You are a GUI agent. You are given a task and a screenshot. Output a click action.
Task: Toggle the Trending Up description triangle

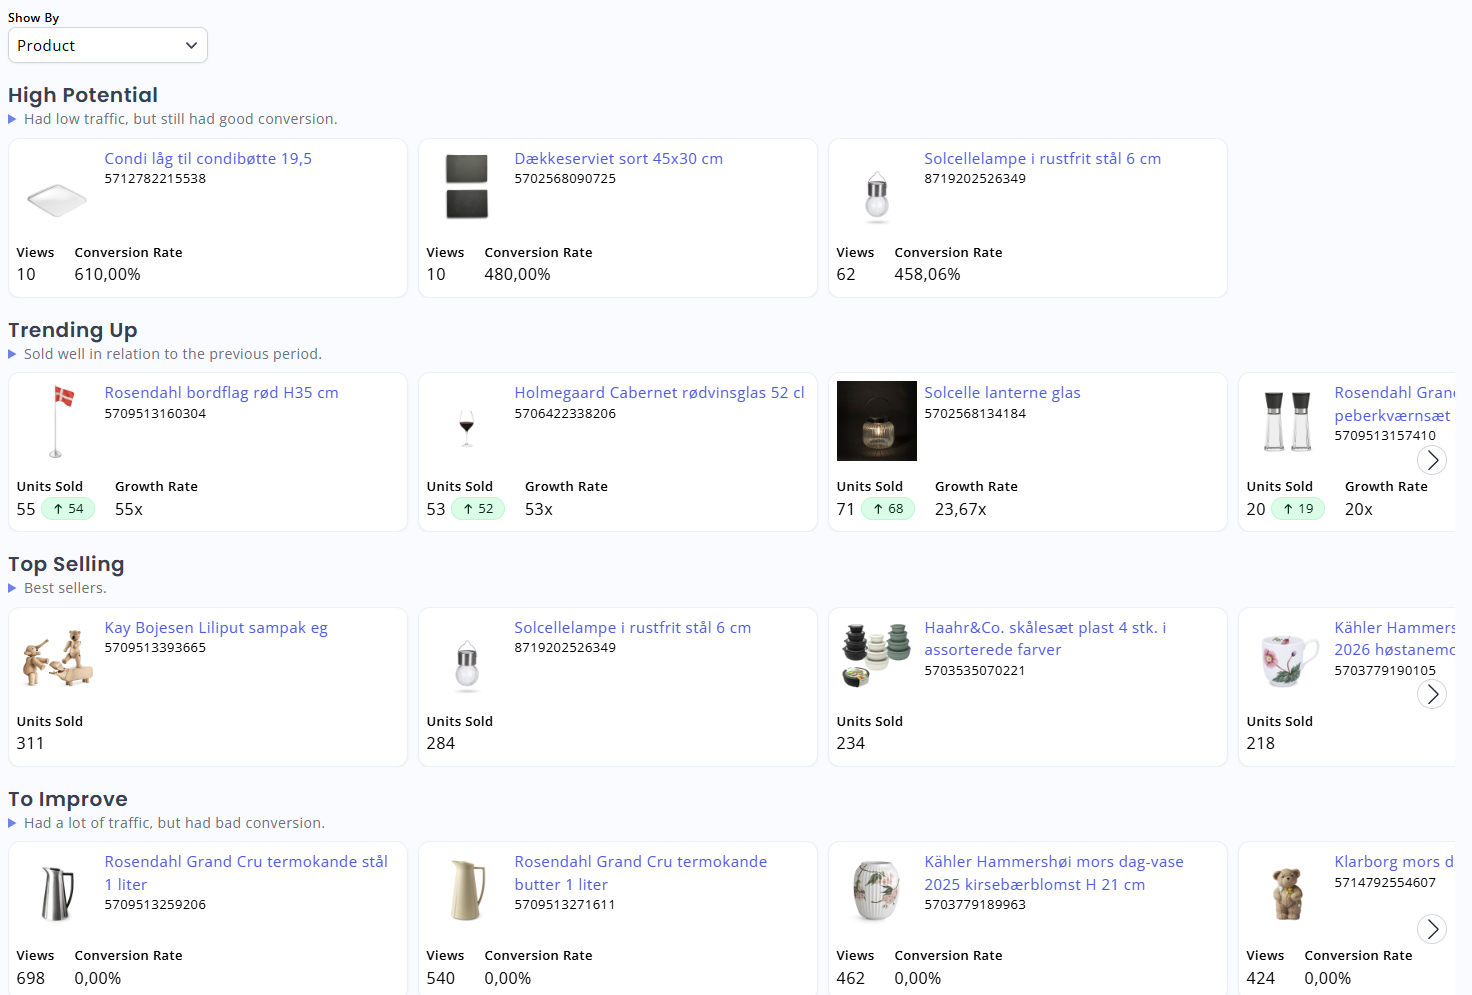[12, 354]
